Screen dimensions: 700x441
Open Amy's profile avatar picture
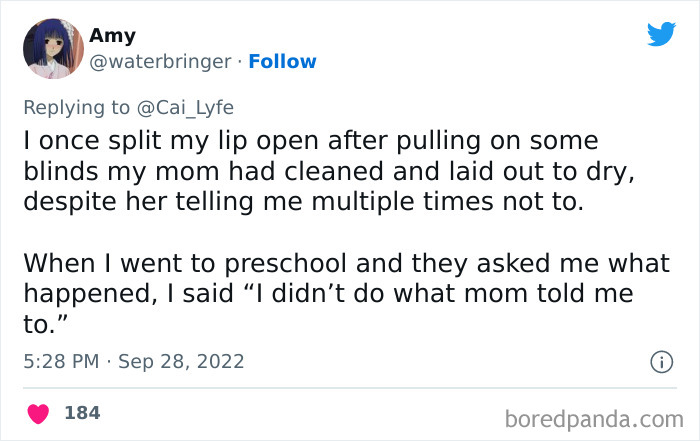click(x=52, y=48)
